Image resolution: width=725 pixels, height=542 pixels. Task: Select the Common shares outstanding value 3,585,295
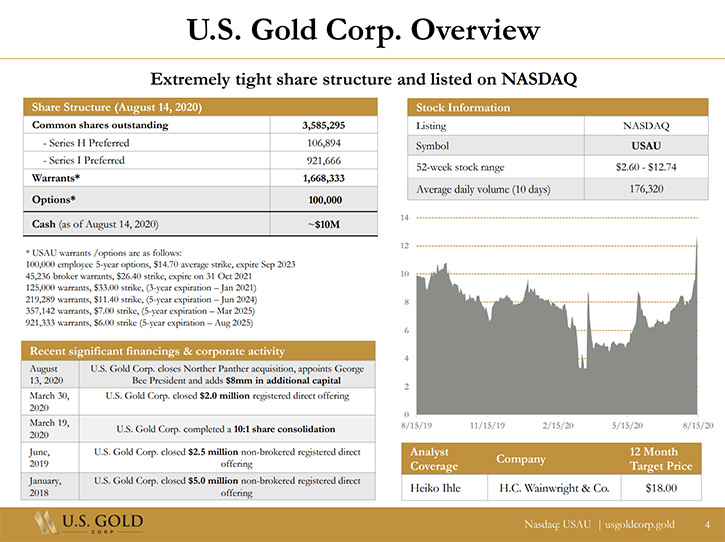[324, 125]
